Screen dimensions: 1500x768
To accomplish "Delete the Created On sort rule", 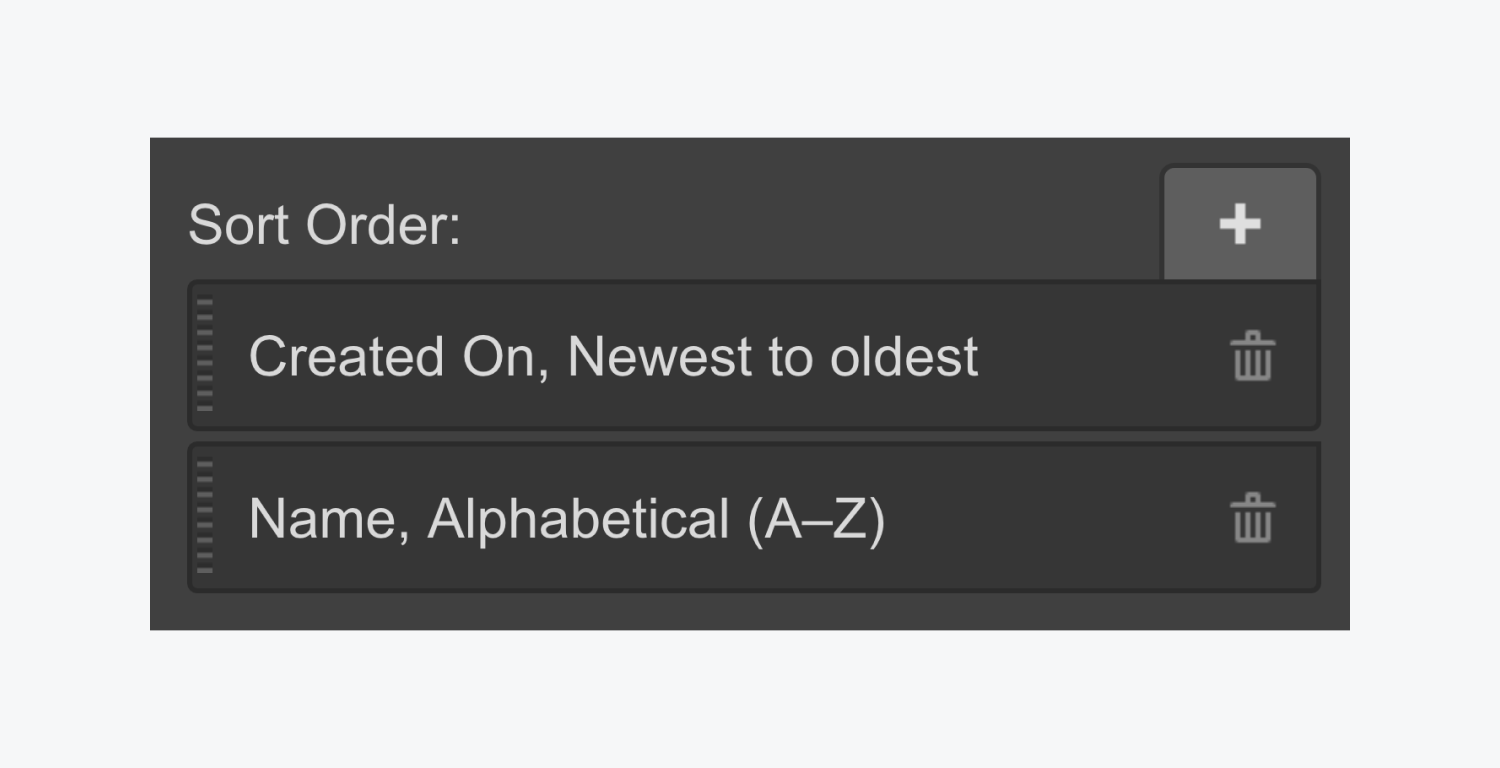I will (1252, 357).
